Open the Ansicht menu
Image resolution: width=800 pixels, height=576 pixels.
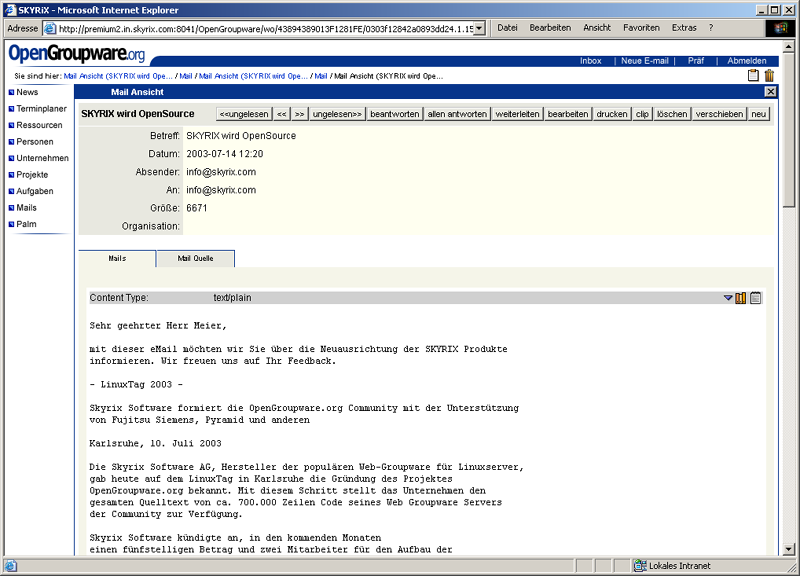pos(597,28)
